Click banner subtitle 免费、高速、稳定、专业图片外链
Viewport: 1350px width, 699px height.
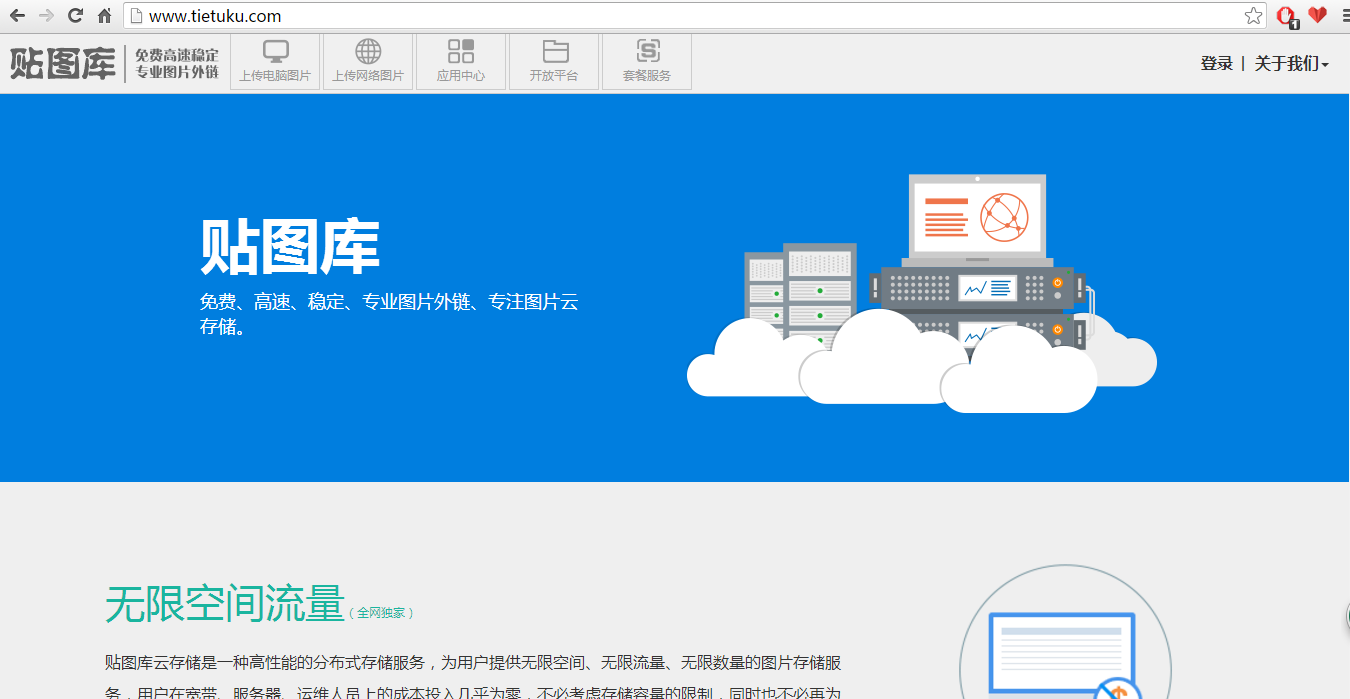[x=389, y=314]
